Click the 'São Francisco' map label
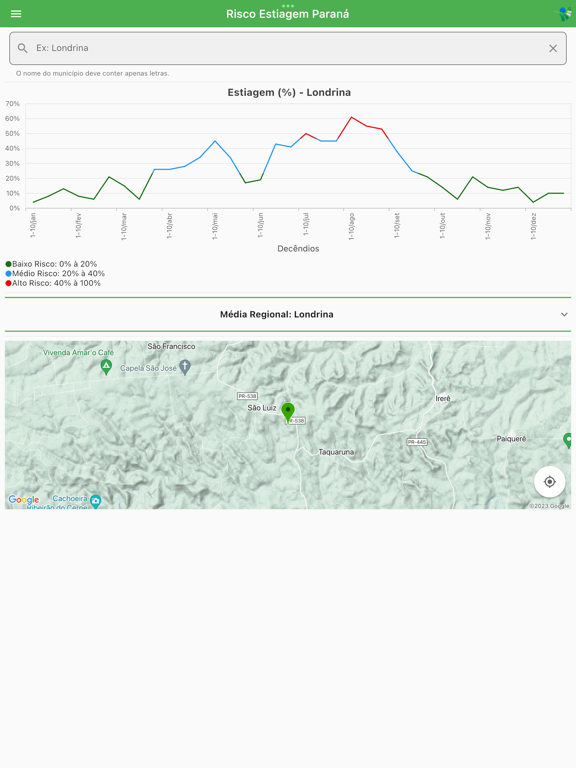 coord(171,346)
